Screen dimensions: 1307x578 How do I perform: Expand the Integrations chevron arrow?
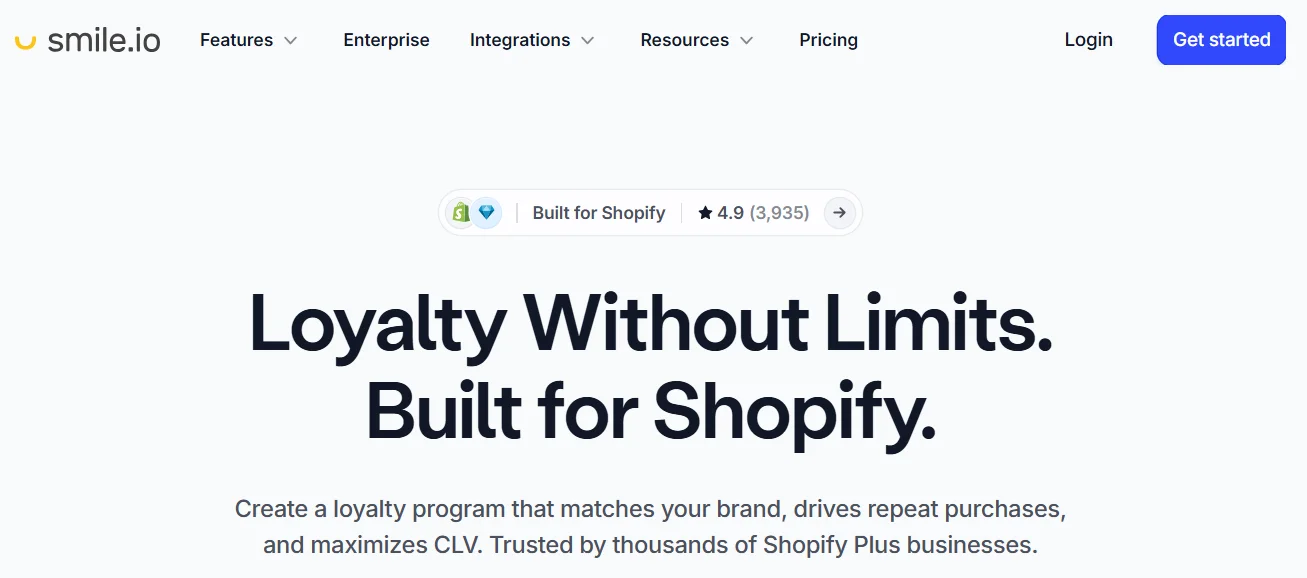point(588,41)
